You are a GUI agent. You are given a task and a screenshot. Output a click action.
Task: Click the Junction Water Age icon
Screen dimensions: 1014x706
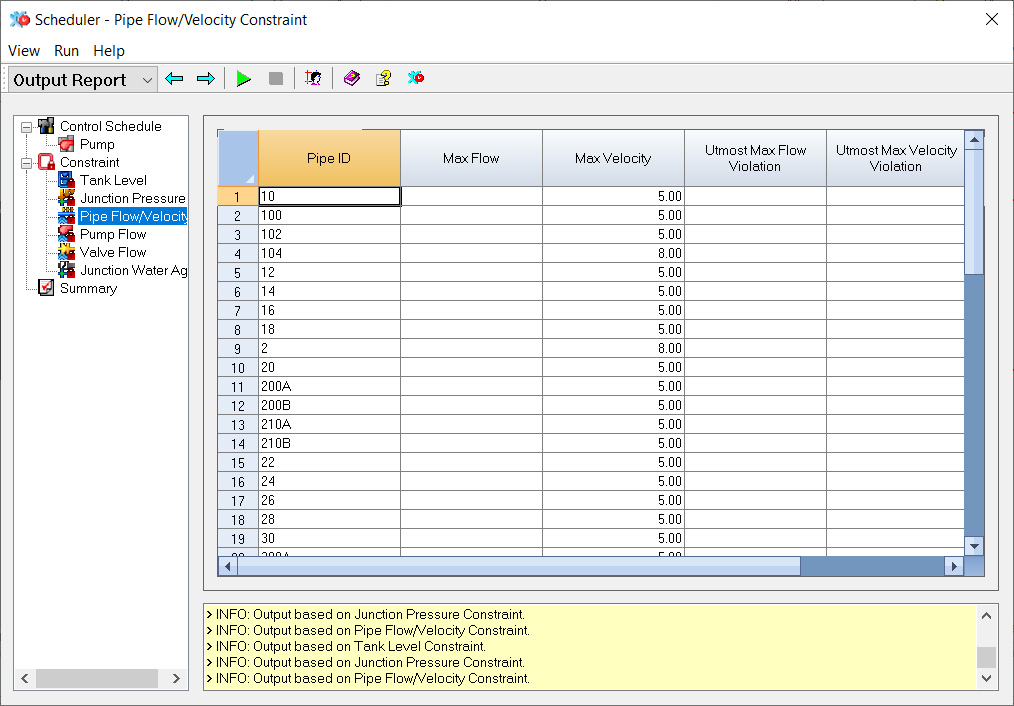(x=66, y=270)
